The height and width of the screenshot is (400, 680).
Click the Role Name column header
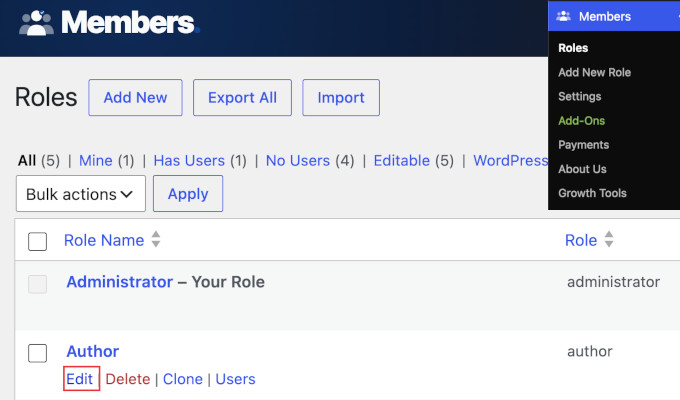click(104, 240)
